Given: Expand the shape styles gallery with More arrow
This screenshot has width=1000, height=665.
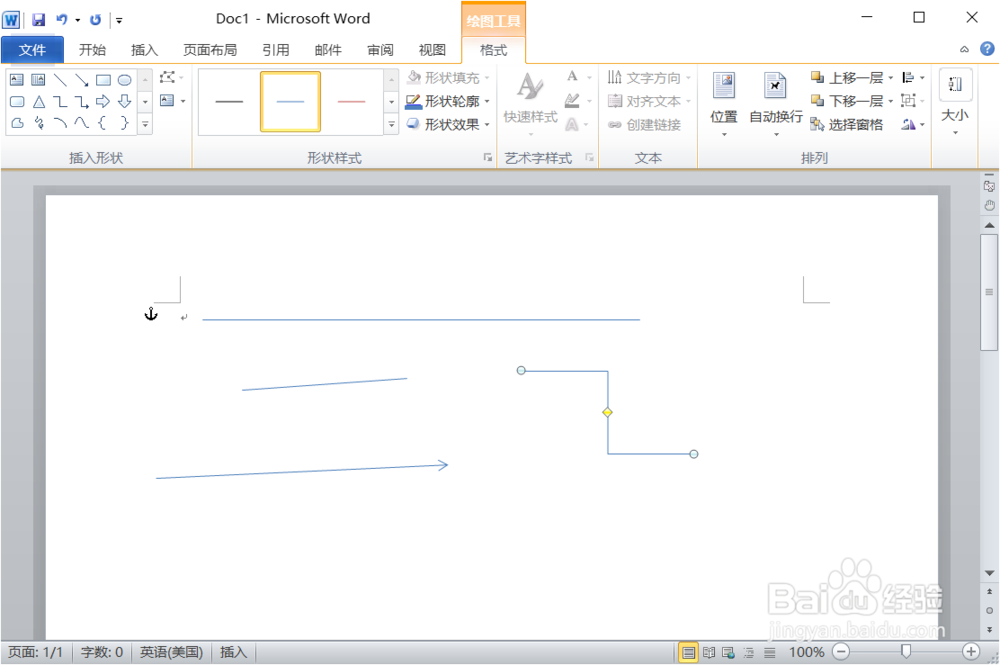Looking at the screenshot, I should point(391,124).
